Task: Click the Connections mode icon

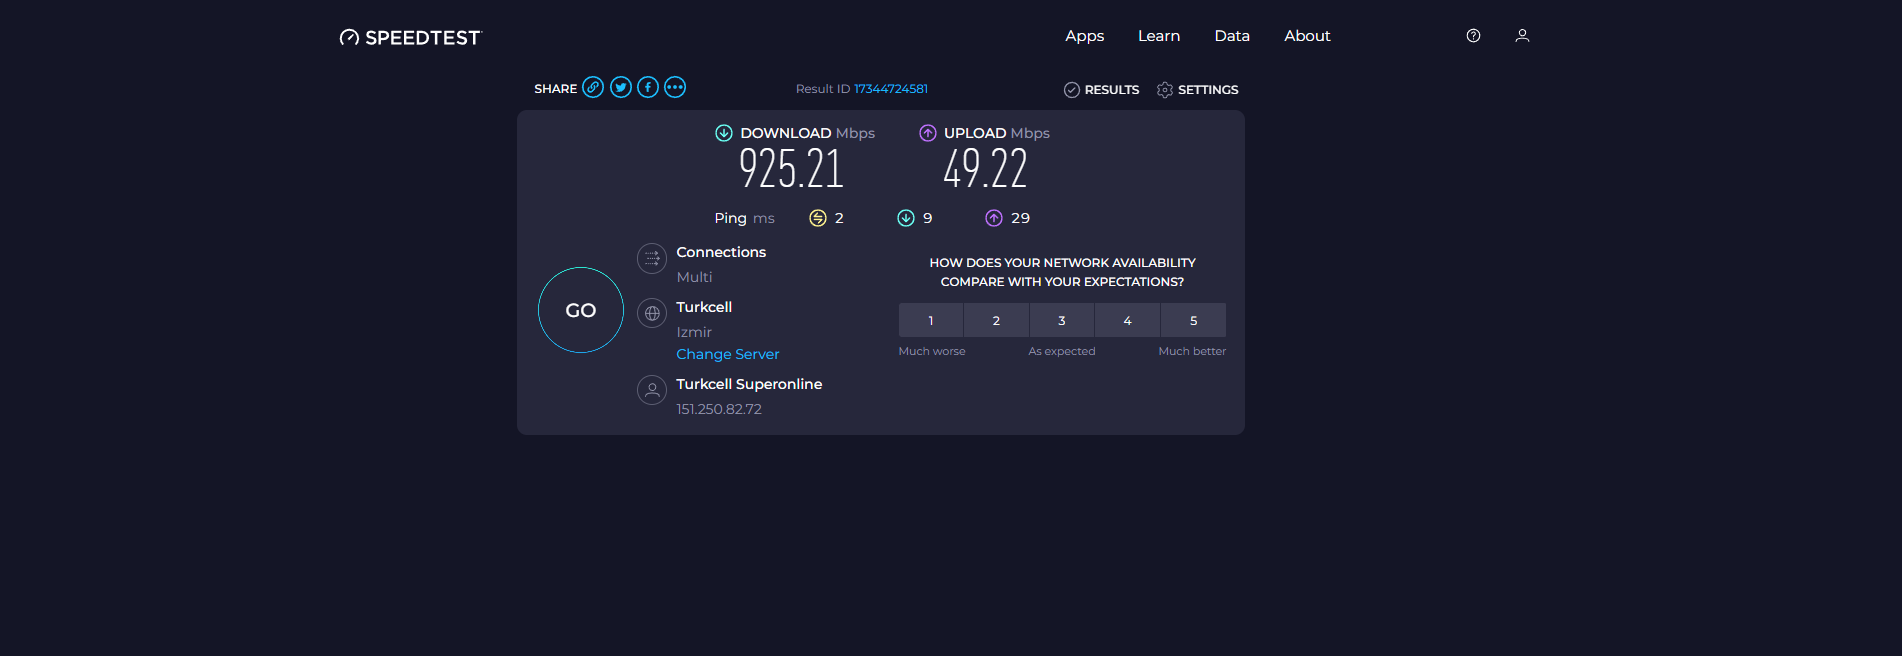Action: [652, 258]
